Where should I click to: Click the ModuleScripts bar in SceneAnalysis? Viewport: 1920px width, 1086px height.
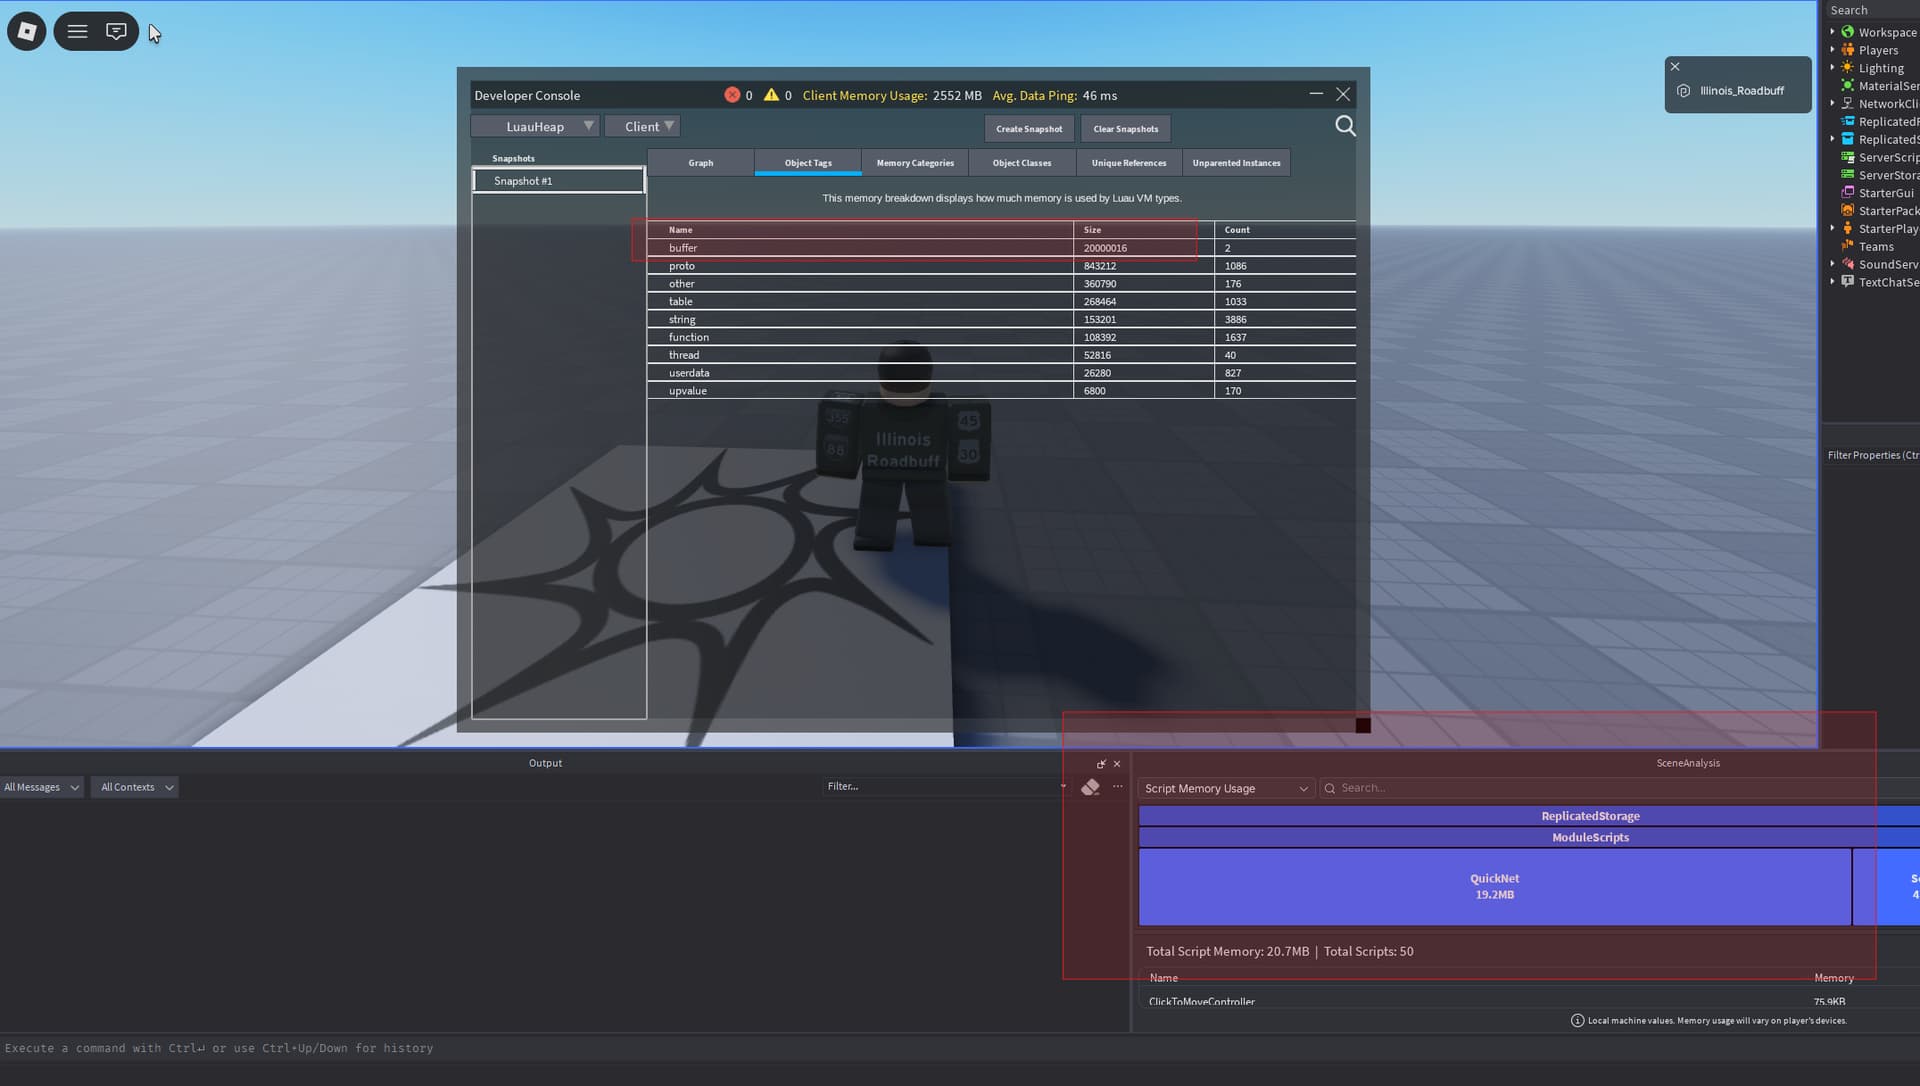coord(1529,838)
